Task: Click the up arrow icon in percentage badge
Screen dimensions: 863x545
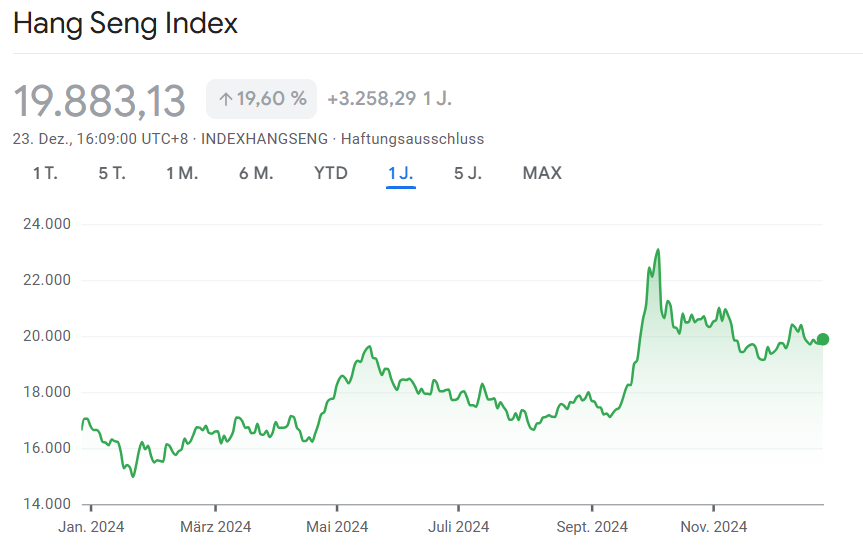Action: [225, 100]
